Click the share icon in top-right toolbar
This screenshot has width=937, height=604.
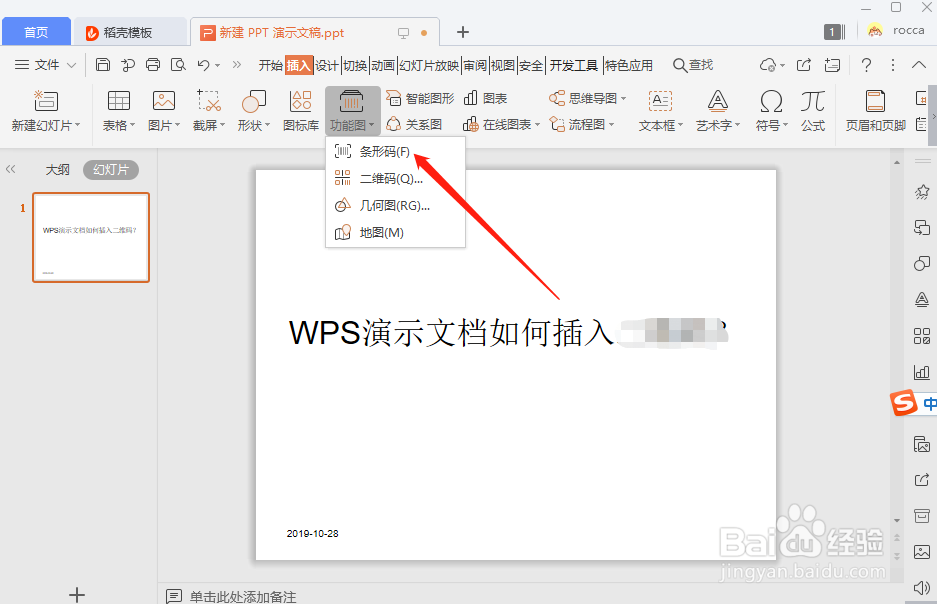[x=804, y=65]
